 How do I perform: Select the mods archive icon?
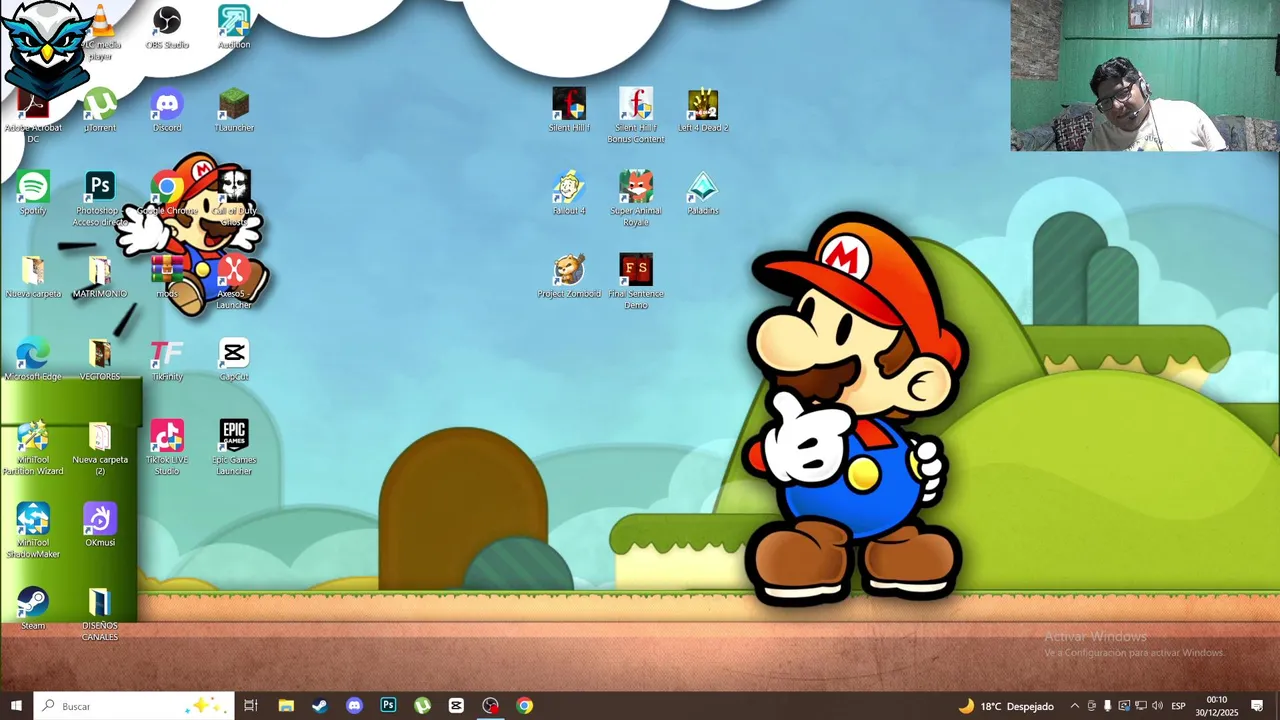click(x=167, y=276)
